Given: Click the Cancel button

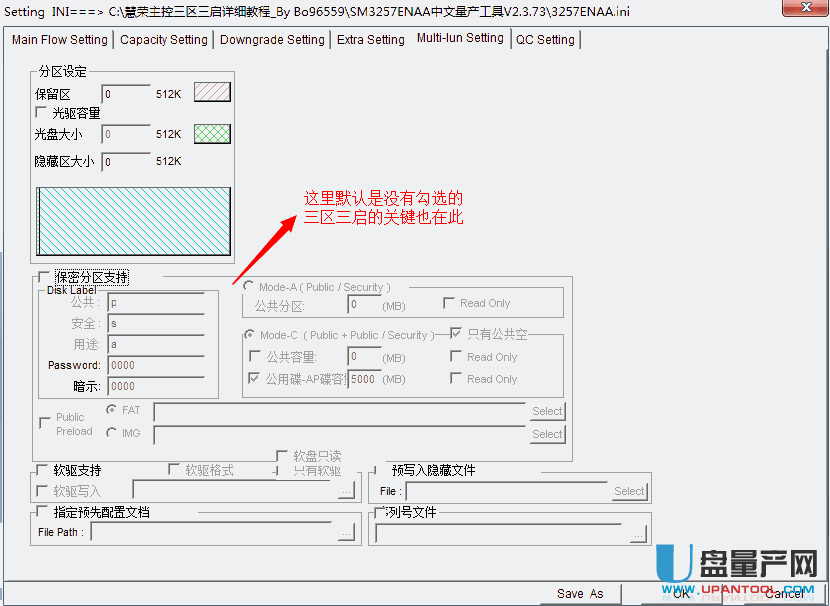Looking at the screenshot, I should pyautogui.click(x=785, y=593).
